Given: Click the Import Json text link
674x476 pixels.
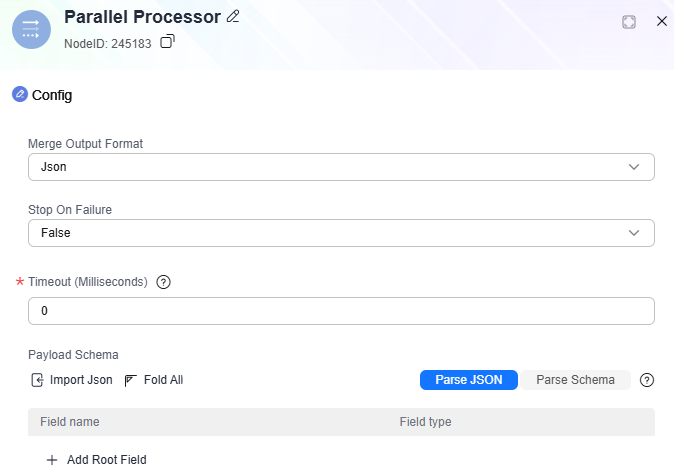Looking at the screenshot, I should tap(81, 380).
